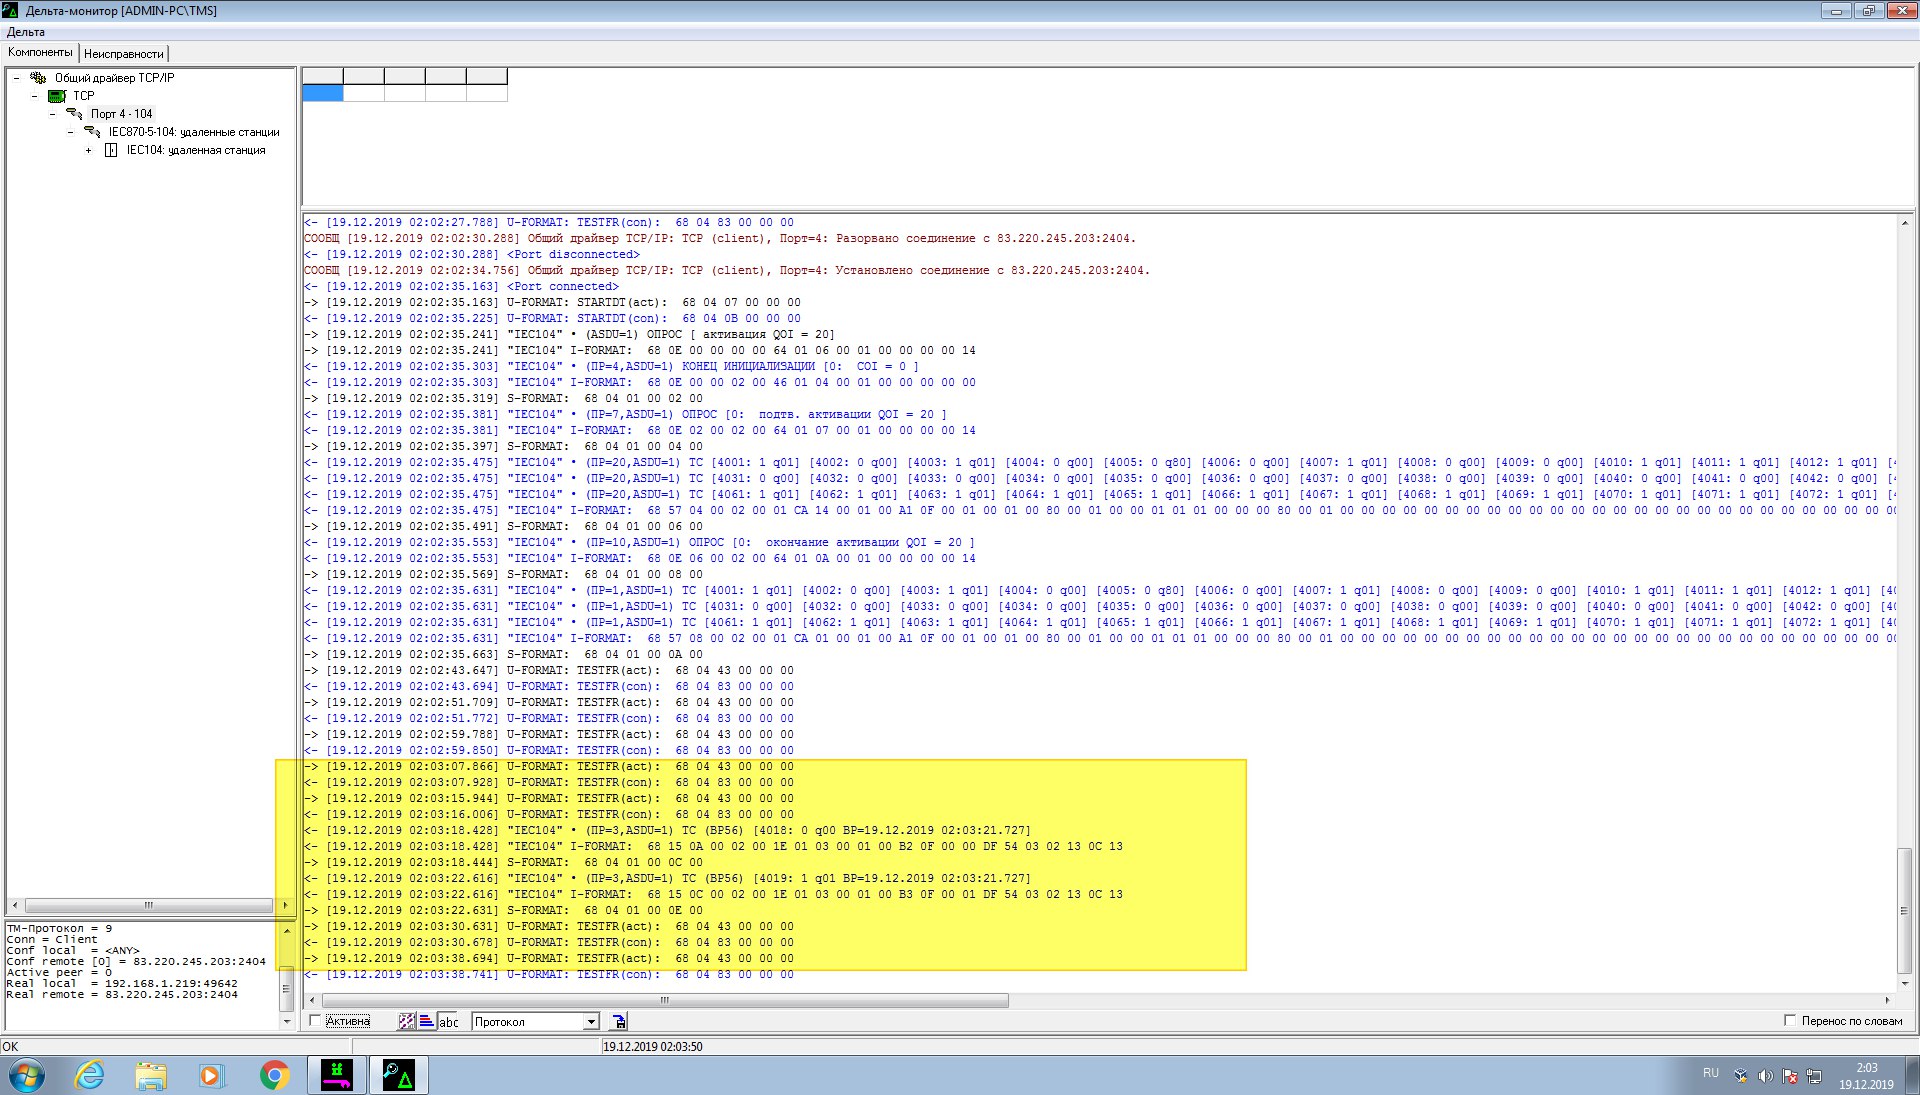Click the connector icon of IEC870-5-104 node
Viewport: 1920px width, 1095px height.
click(92, 132)
